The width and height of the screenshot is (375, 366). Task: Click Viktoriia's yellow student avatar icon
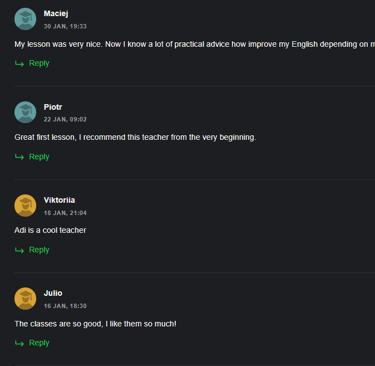[x=25, y=206]
